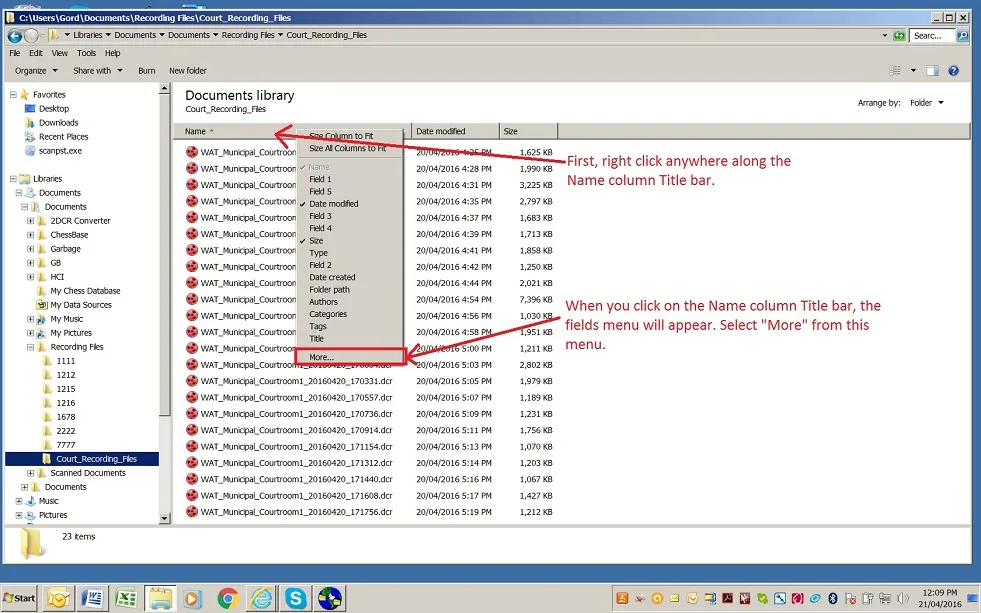This screenshot has width=981, height=613.
Task: Click the Bluetooth tray icon
Action: point(833,599)
